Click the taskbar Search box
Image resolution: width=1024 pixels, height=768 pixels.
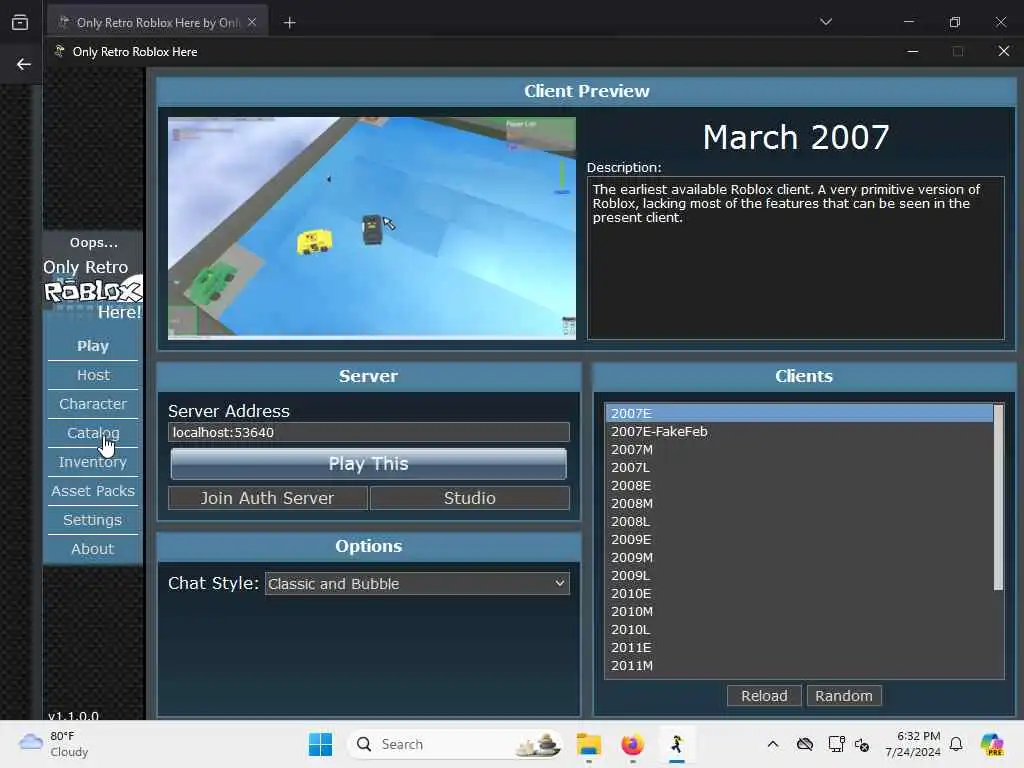coord(455,744)
